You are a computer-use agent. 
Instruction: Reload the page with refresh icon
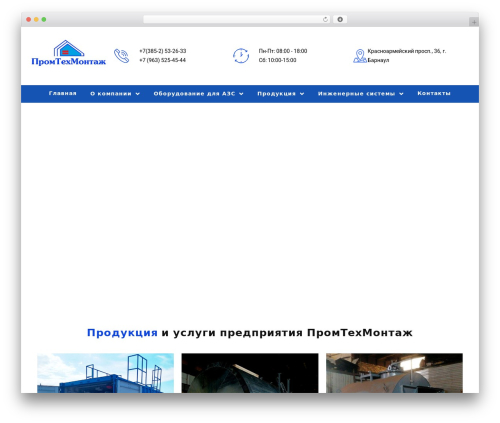tap(325, 20)
